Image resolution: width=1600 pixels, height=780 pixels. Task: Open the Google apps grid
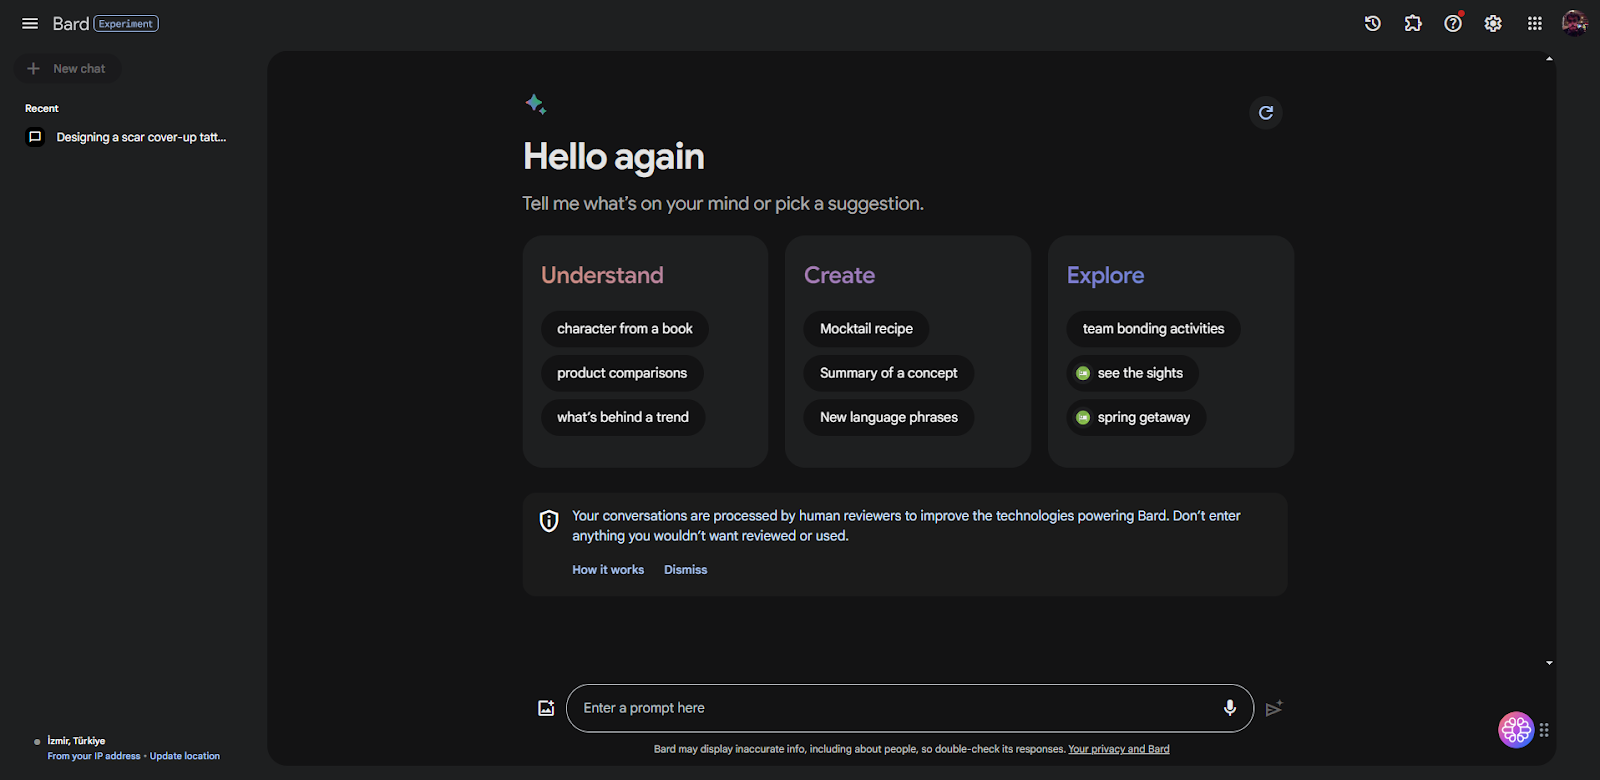(1535, 23)
